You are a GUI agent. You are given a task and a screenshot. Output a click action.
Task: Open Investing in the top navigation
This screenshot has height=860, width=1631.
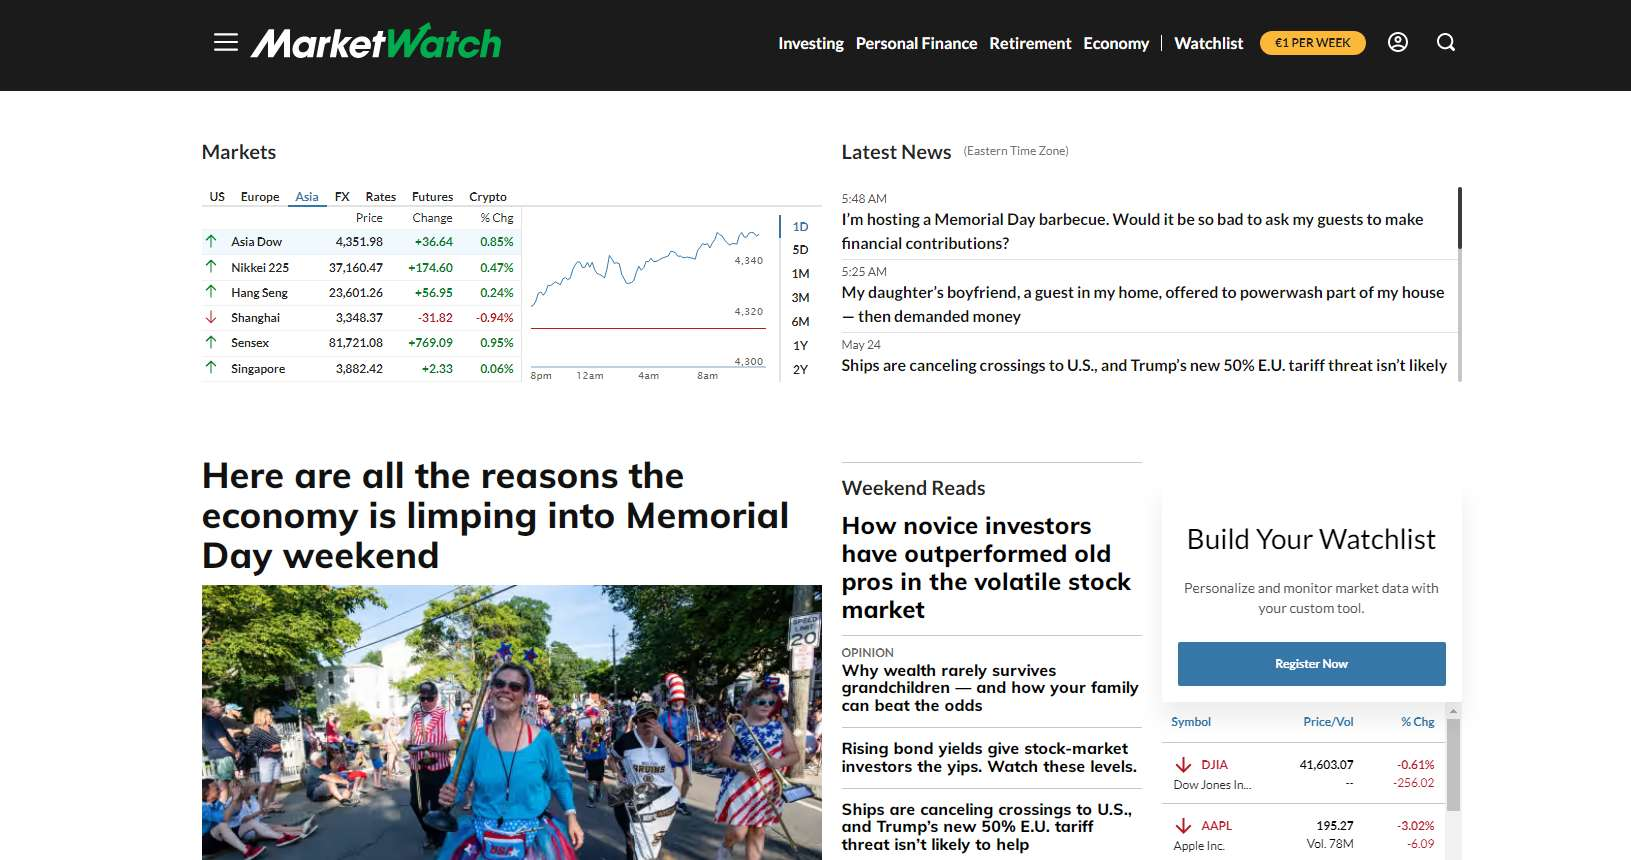[811, 43]
